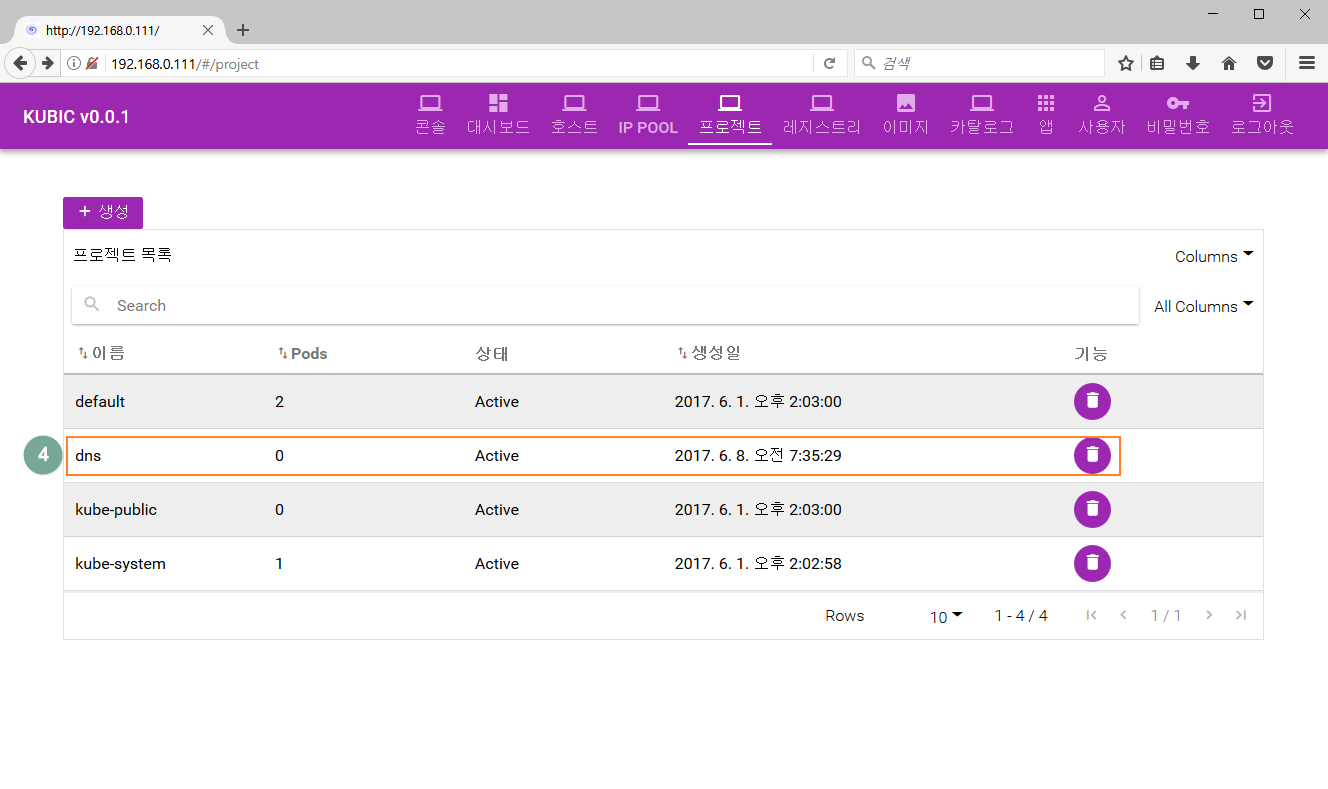Click the 상태 column header

[x=492, y=353]
